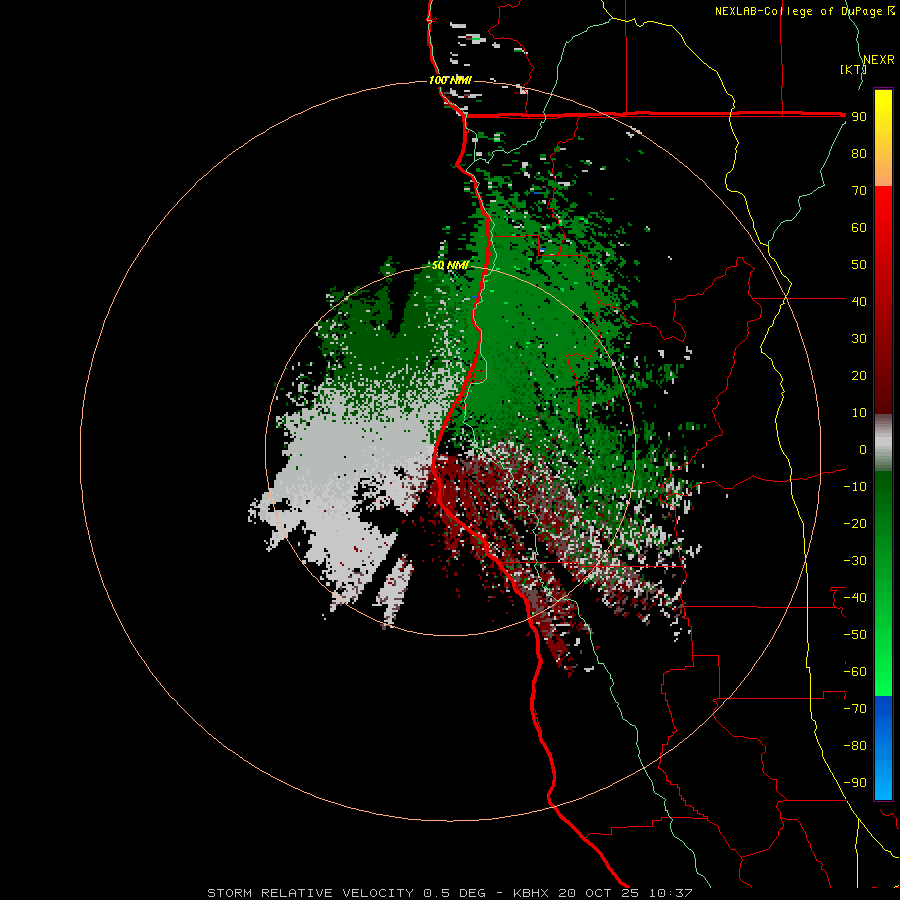Select the 50 value on the velocity scale
The width and height of the screenshot is (900, 900).
pos(859,265)
